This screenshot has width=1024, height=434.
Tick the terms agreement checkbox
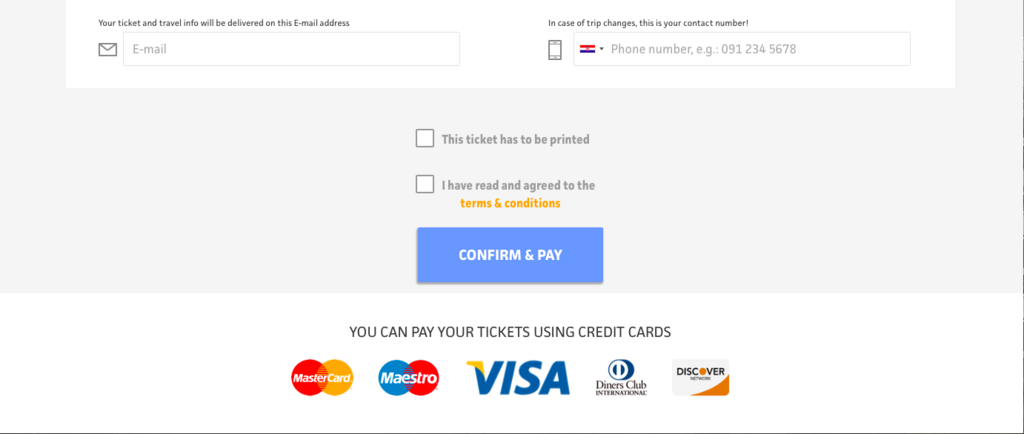[x=424, y=184]
